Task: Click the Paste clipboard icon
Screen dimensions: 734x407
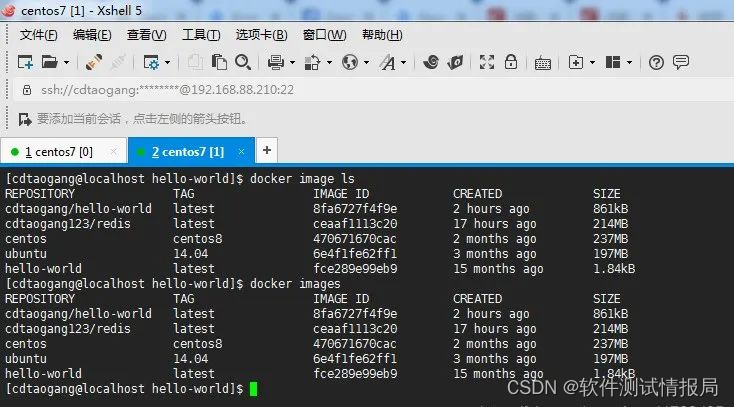Action: pos(219,62)
